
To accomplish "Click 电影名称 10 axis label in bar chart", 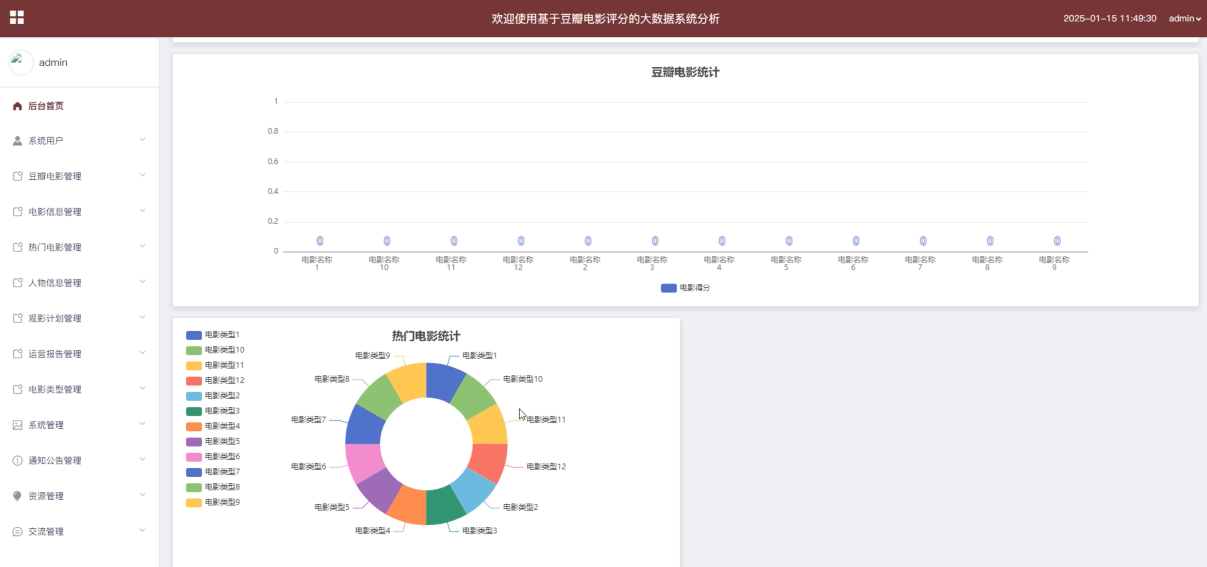I will tap(384, 263).
